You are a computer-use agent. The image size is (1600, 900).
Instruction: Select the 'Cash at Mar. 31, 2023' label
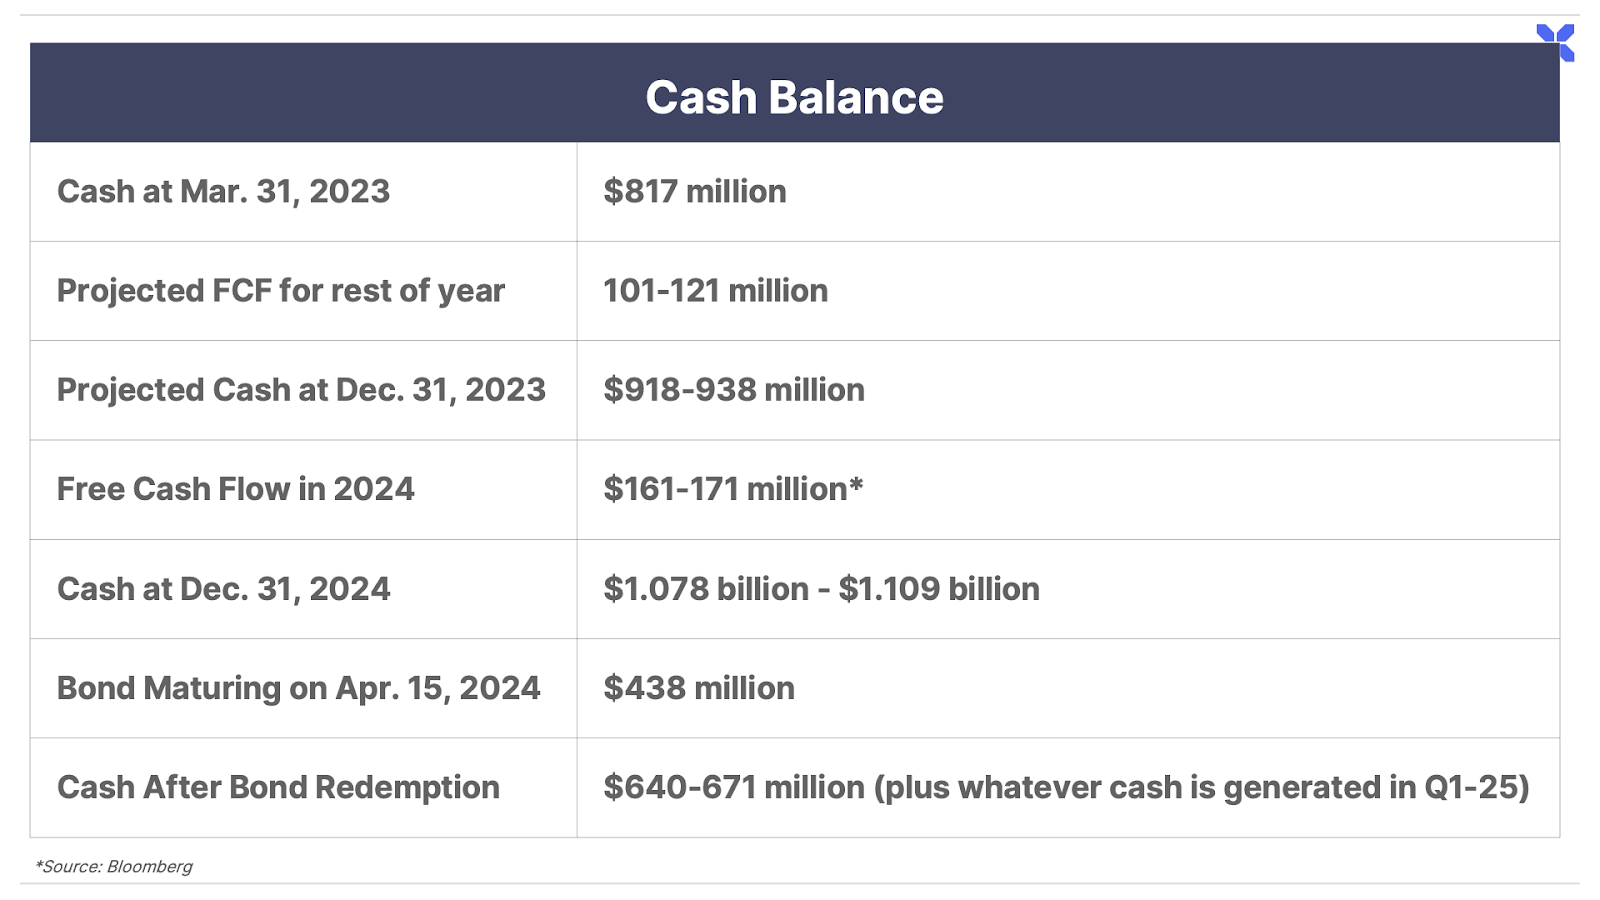click(x=223, y=191)
